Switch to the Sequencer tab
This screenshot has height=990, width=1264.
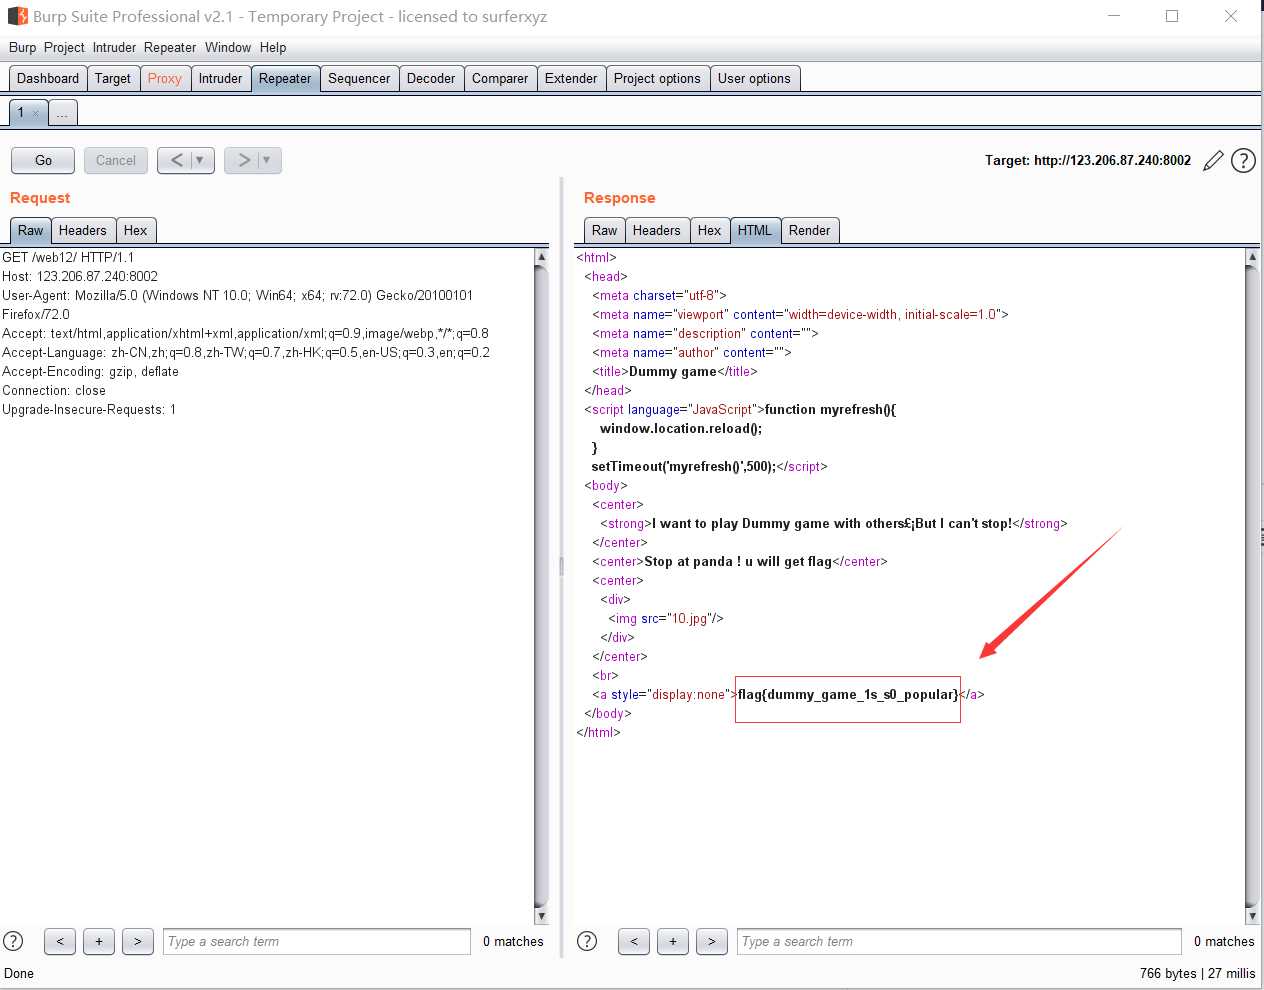[359, 78]
